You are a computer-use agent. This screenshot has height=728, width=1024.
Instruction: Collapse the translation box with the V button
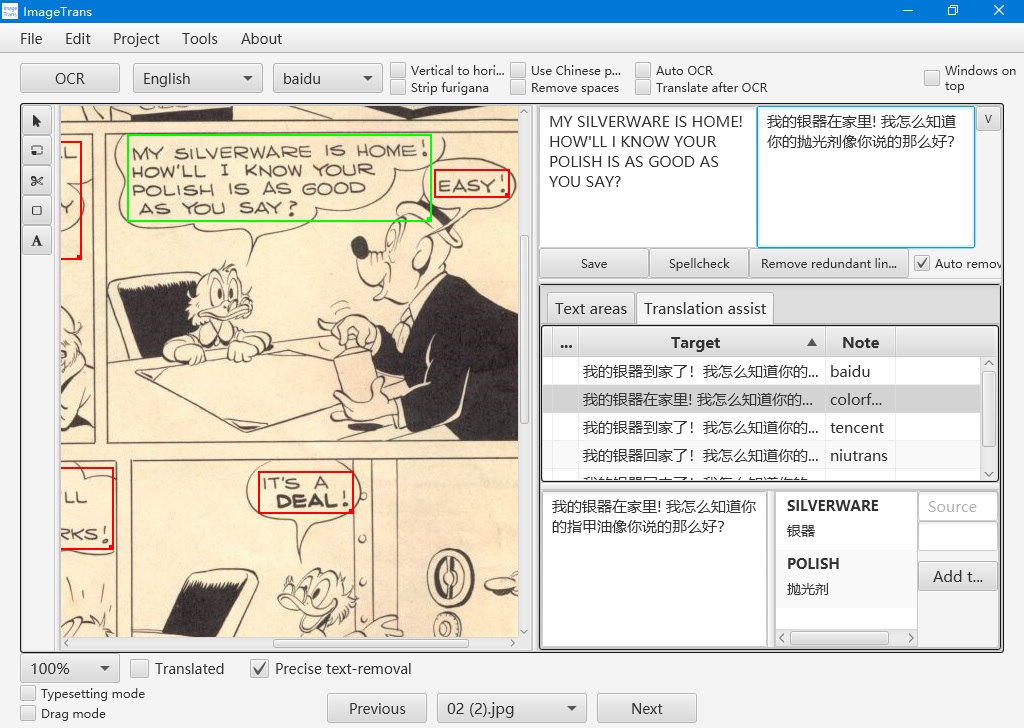(x=988, y=118)
